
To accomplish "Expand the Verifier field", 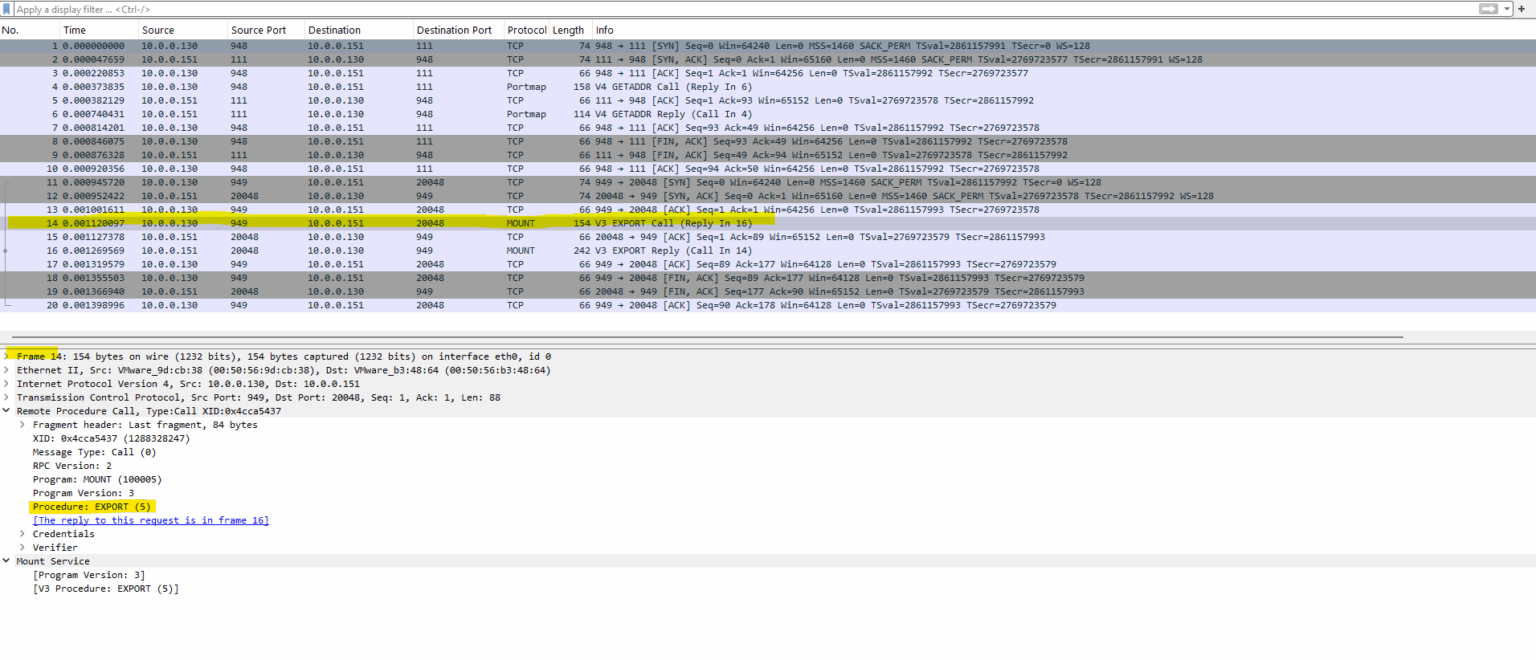I will click(21, 547).
